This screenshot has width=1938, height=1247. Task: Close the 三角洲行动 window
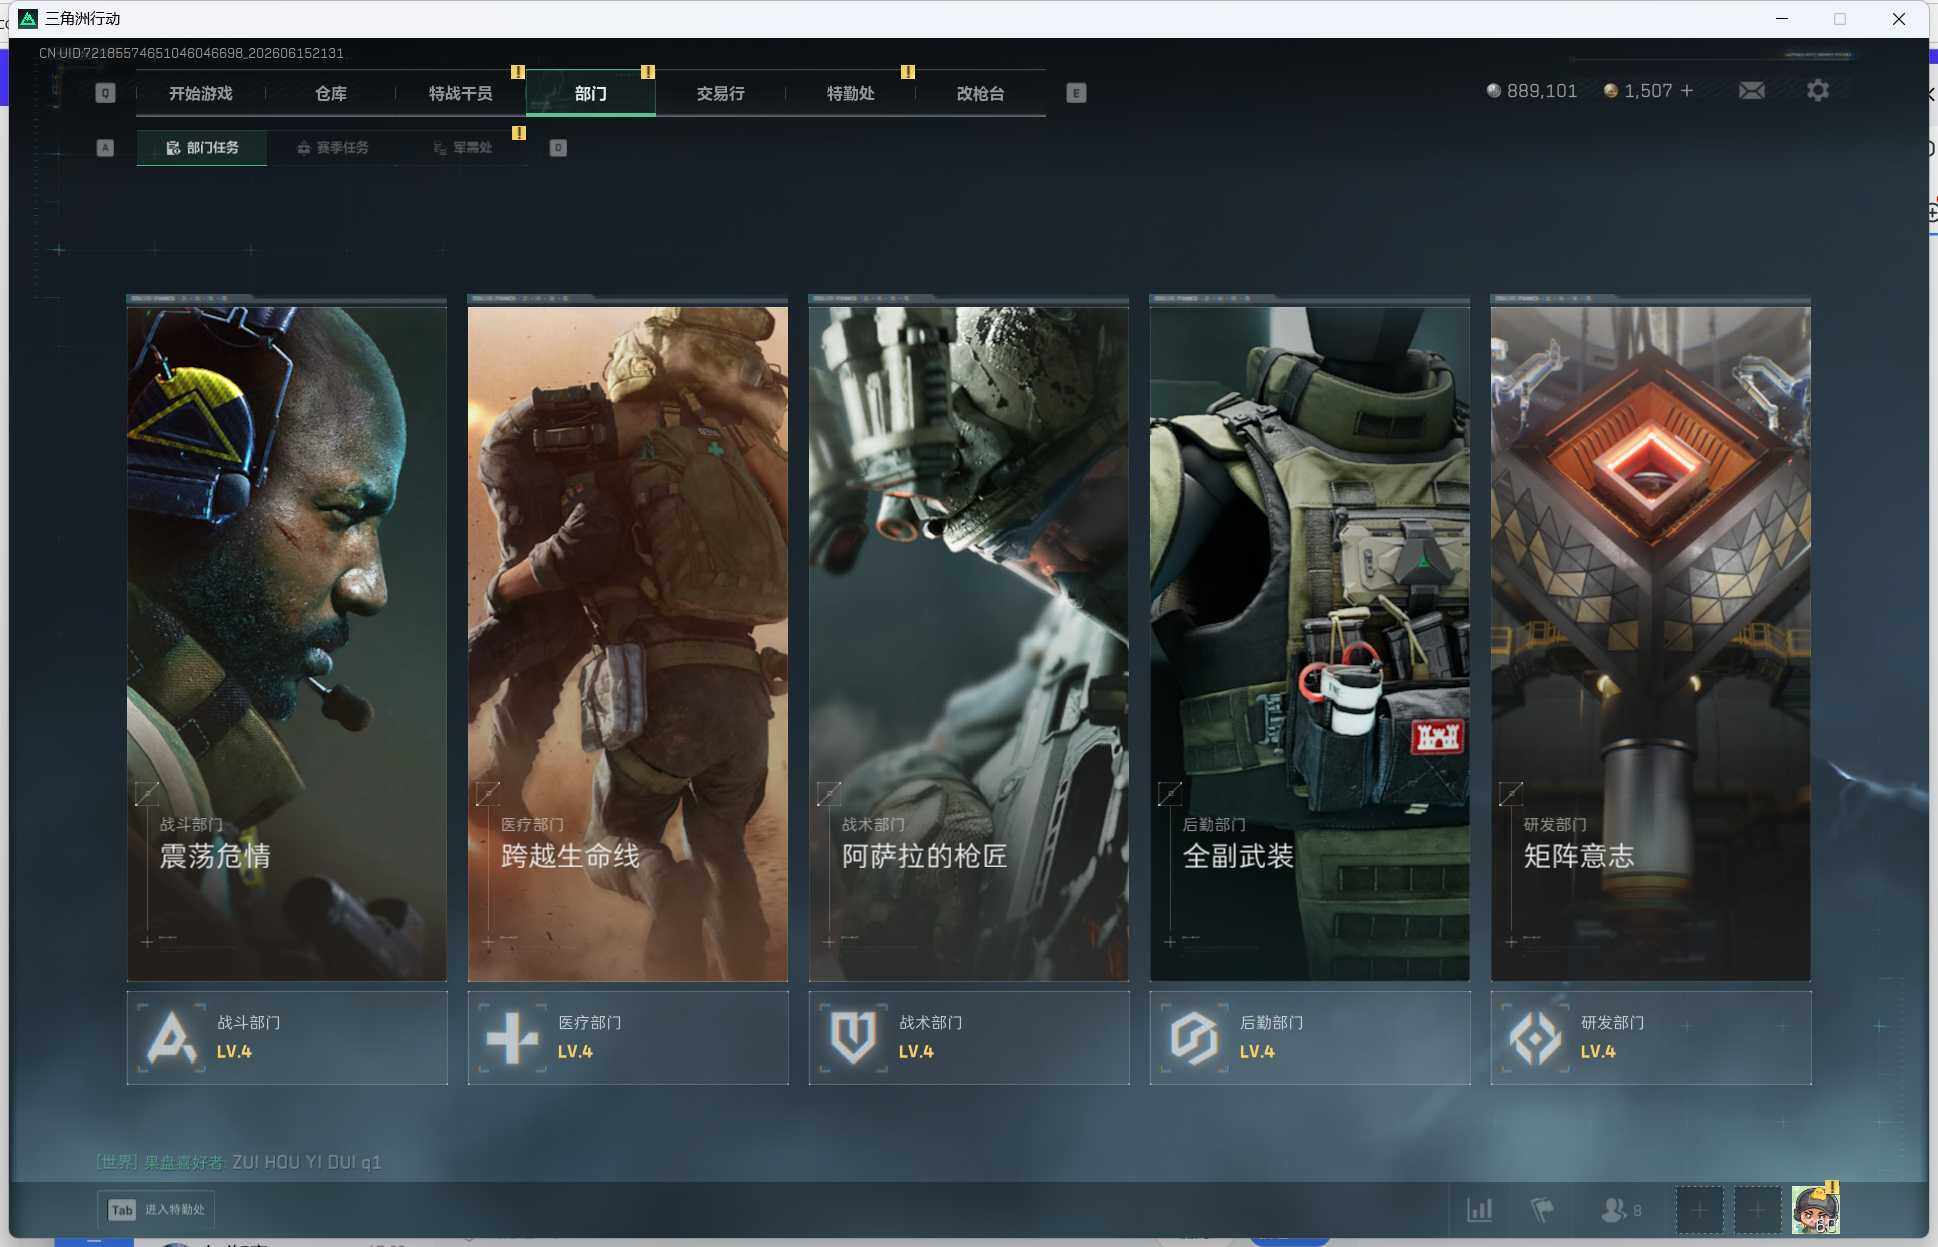[1898, 18]
